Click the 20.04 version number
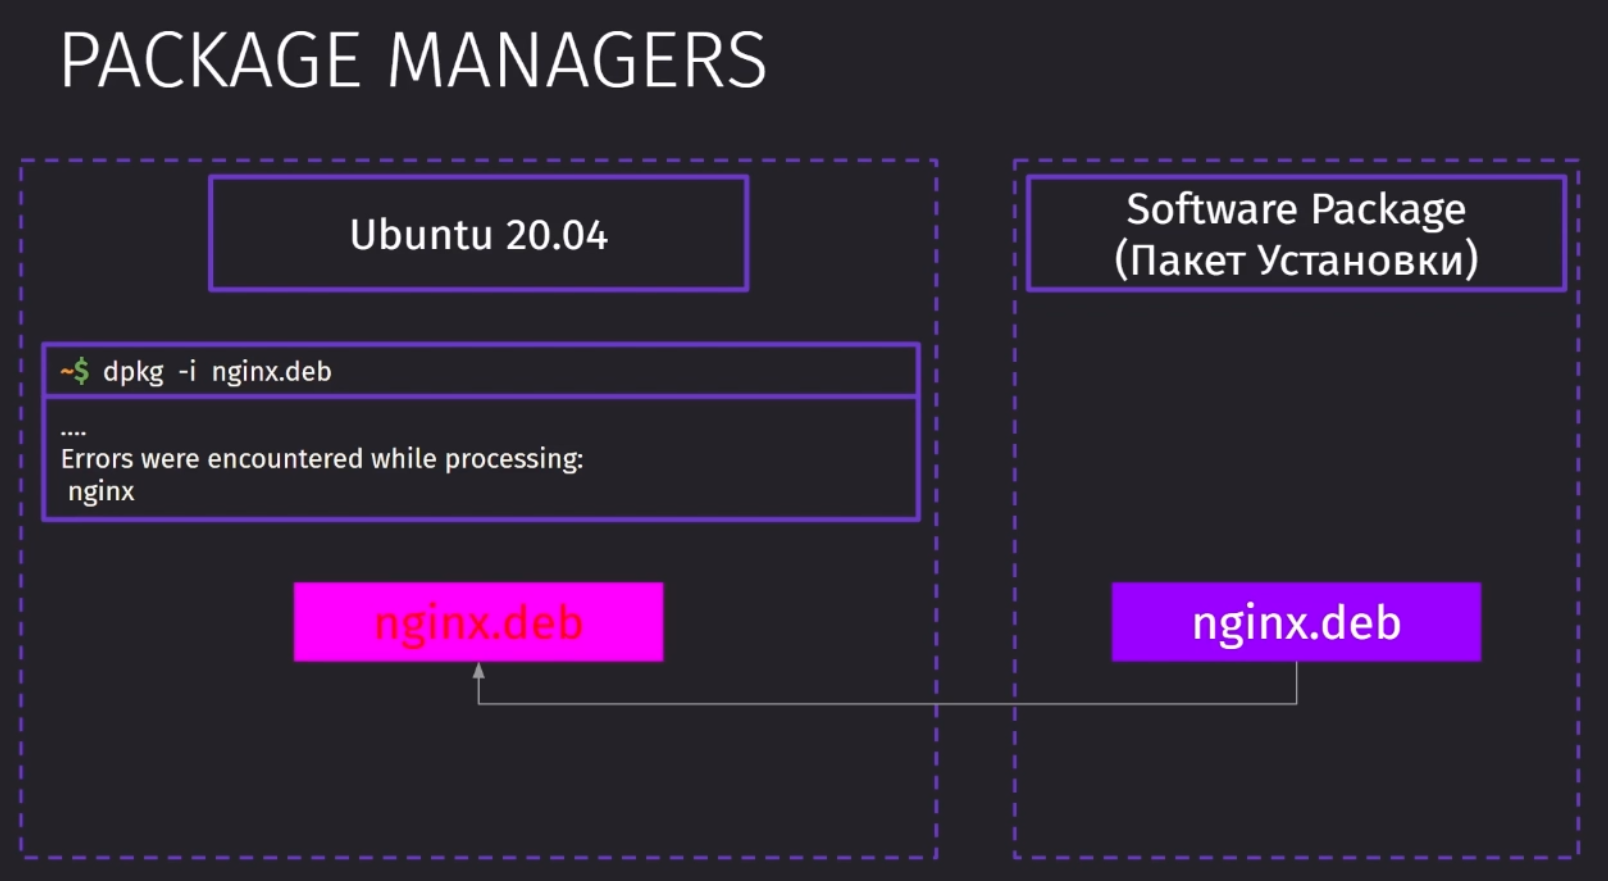 coord(556,236)
